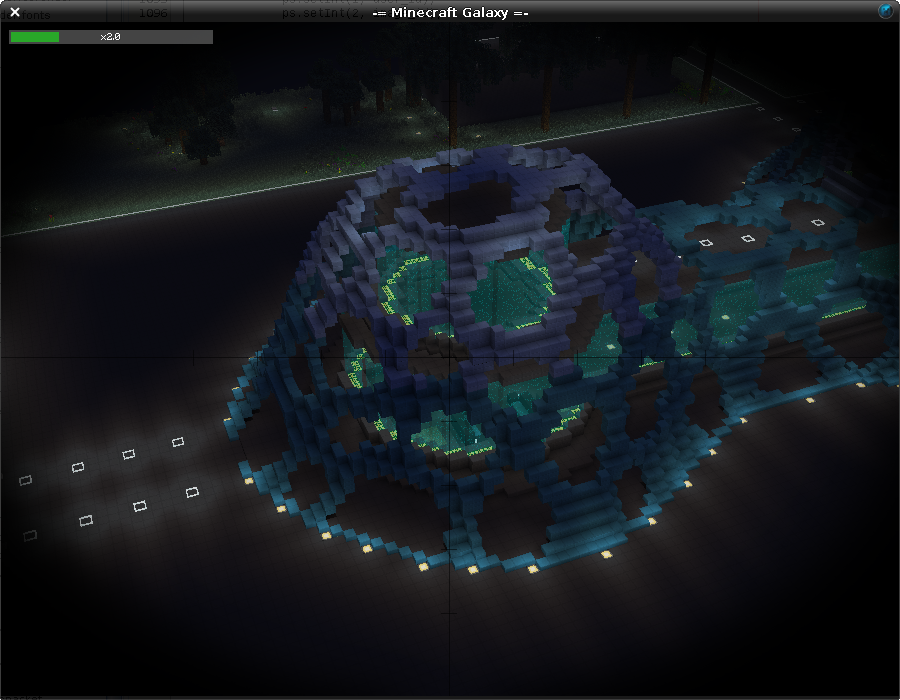Click rightmost white marker on the teal rooftop
The height and width of the screenshot is (700, 900).
click(818, 222)
